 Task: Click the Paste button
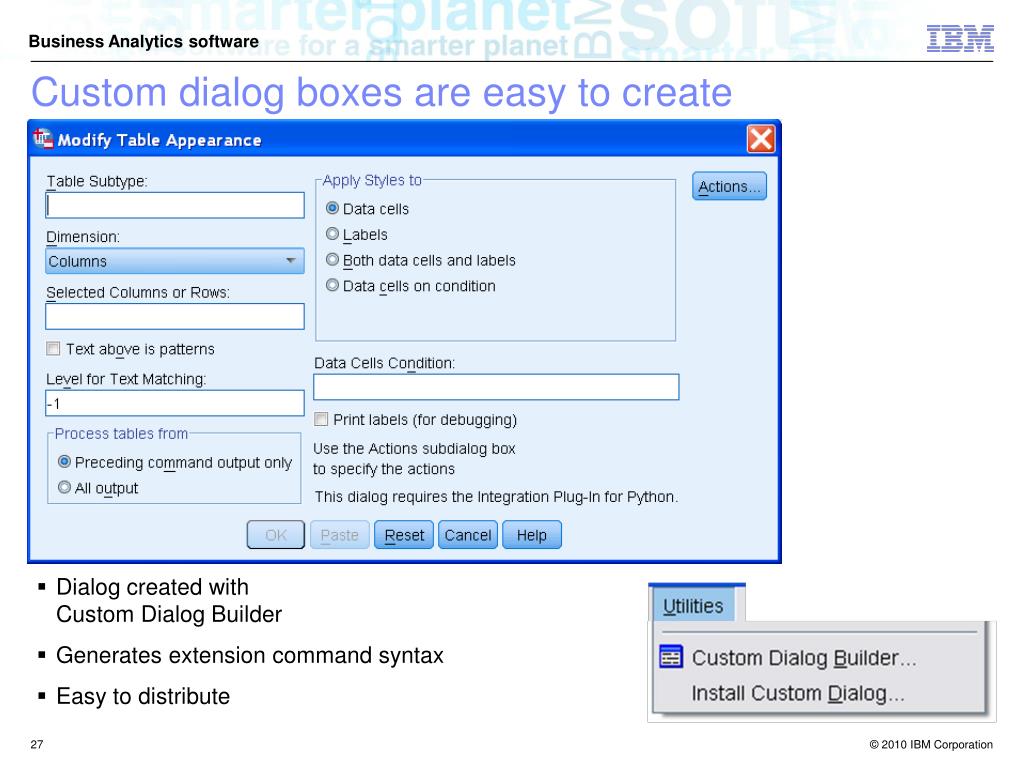click(x=340, y=535)
